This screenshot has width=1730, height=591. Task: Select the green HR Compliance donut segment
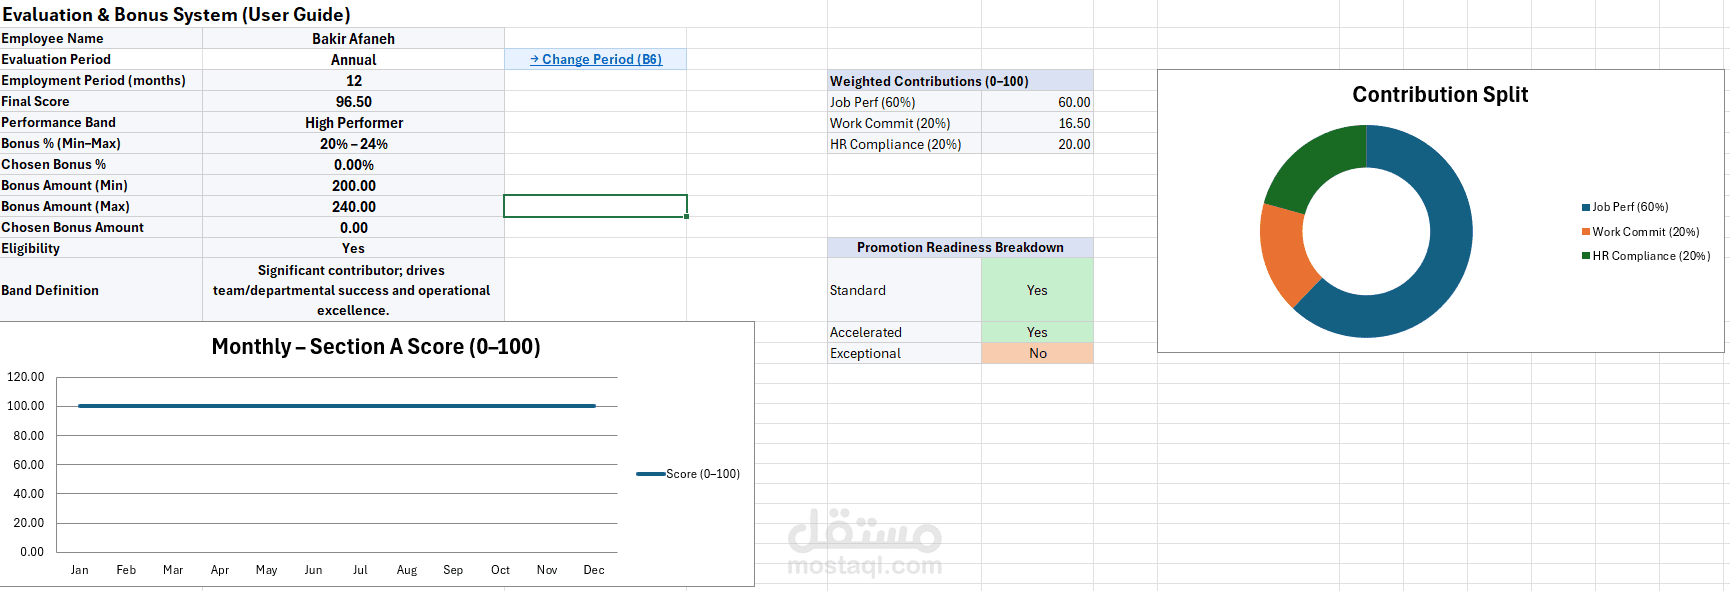point(1308,160)
